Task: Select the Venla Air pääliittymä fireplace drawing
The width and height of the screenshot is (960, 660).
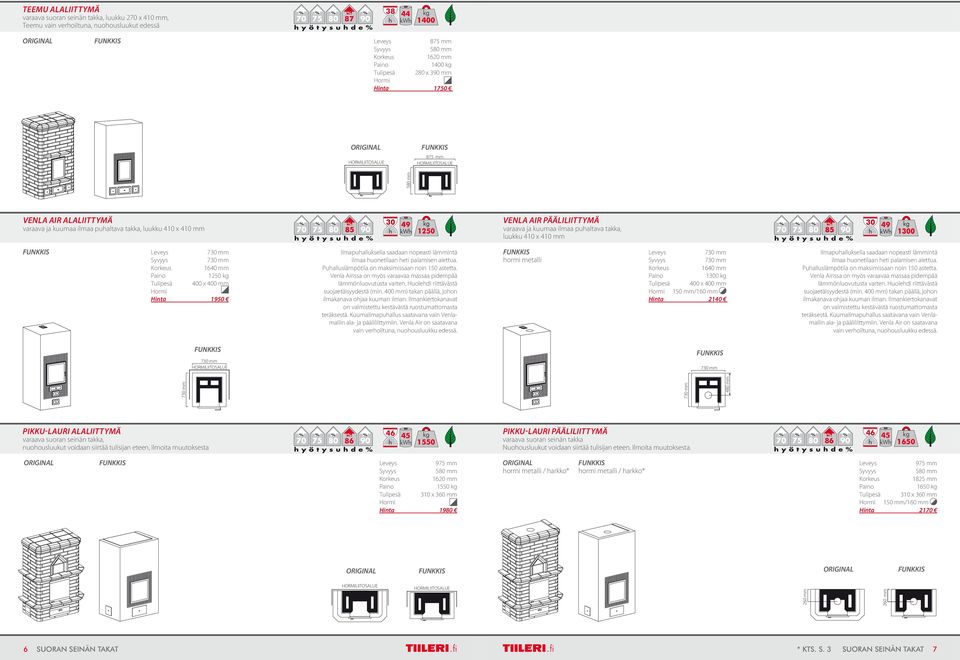Action: click(x=527, y=366)
